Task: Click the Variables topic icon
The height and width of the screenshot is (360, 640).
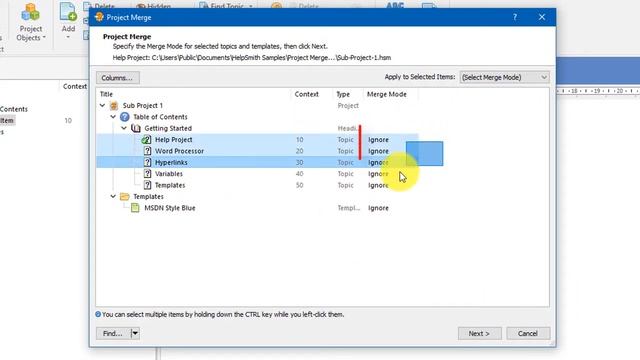Action: (x=147, y=174)
